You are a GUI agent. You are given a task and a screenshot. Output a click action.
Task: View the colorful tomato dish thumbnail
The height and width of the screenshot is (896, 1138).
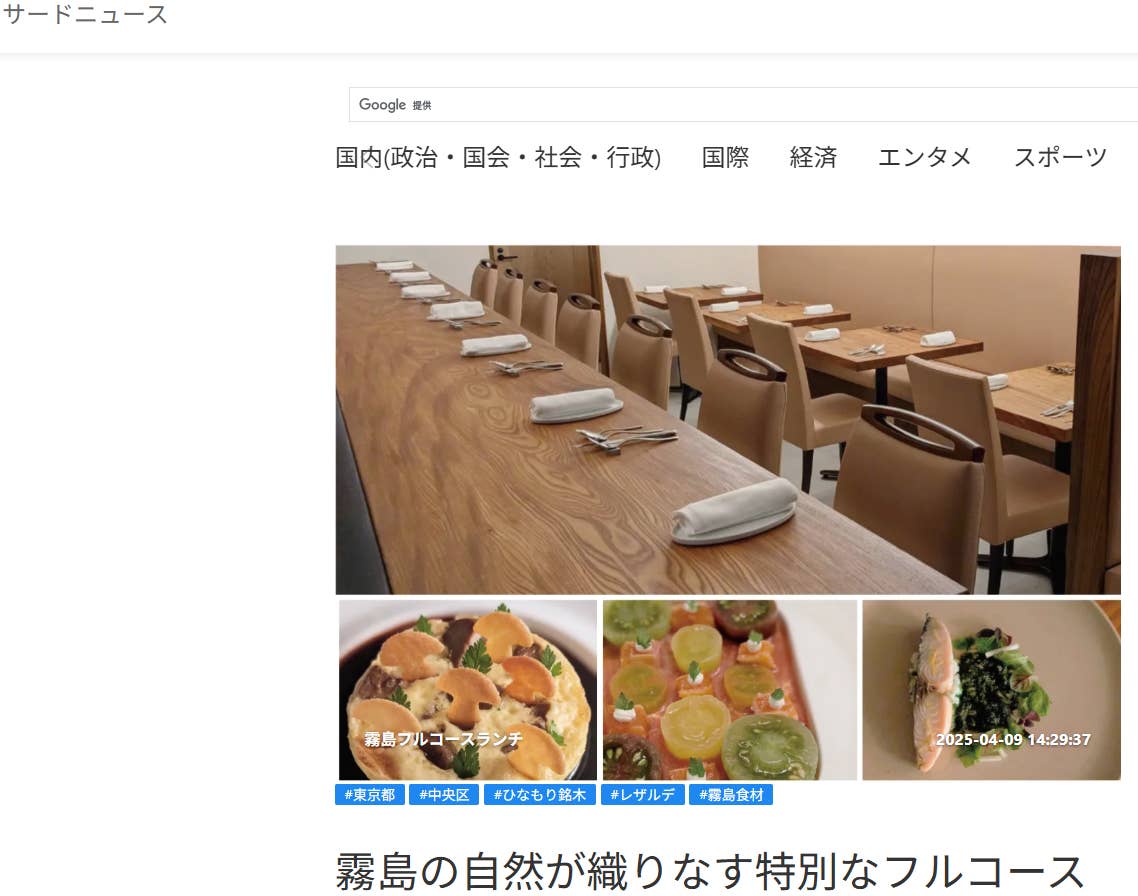tap(730, 690)
